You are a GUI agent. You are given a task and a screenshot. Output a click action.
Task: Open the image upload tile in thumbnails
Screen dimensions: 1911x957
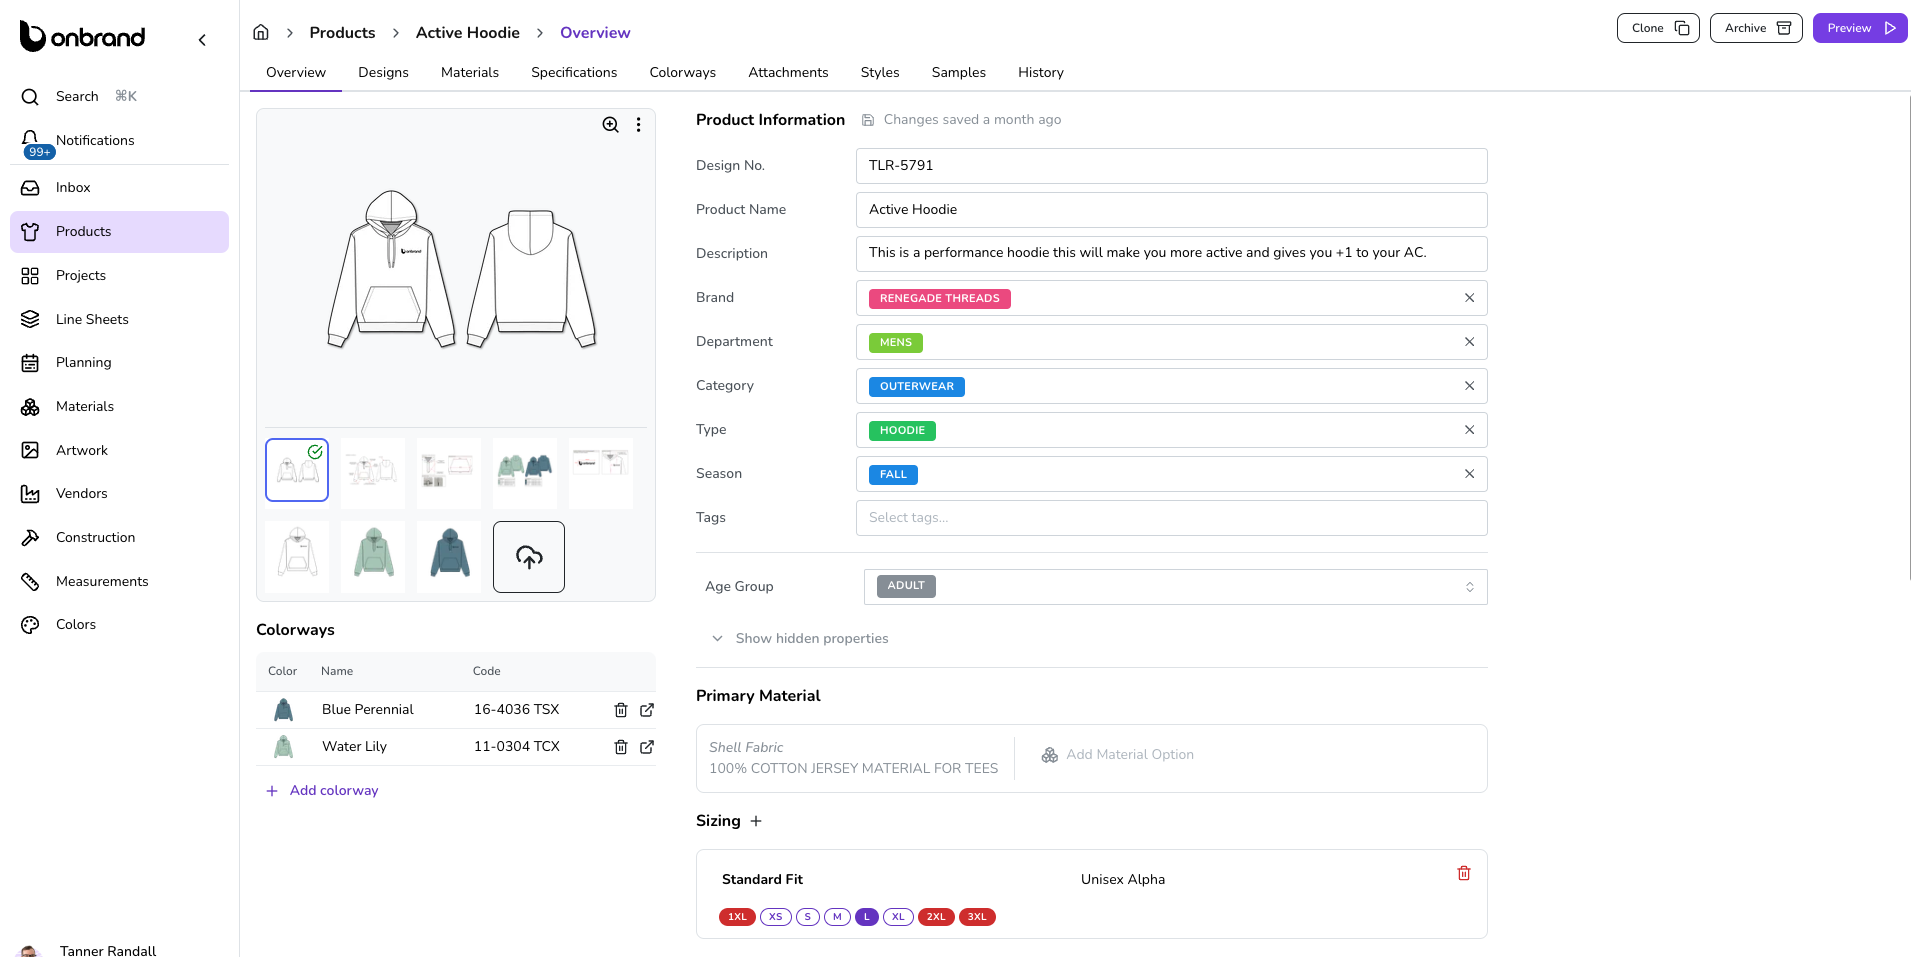tap(528, 556)
